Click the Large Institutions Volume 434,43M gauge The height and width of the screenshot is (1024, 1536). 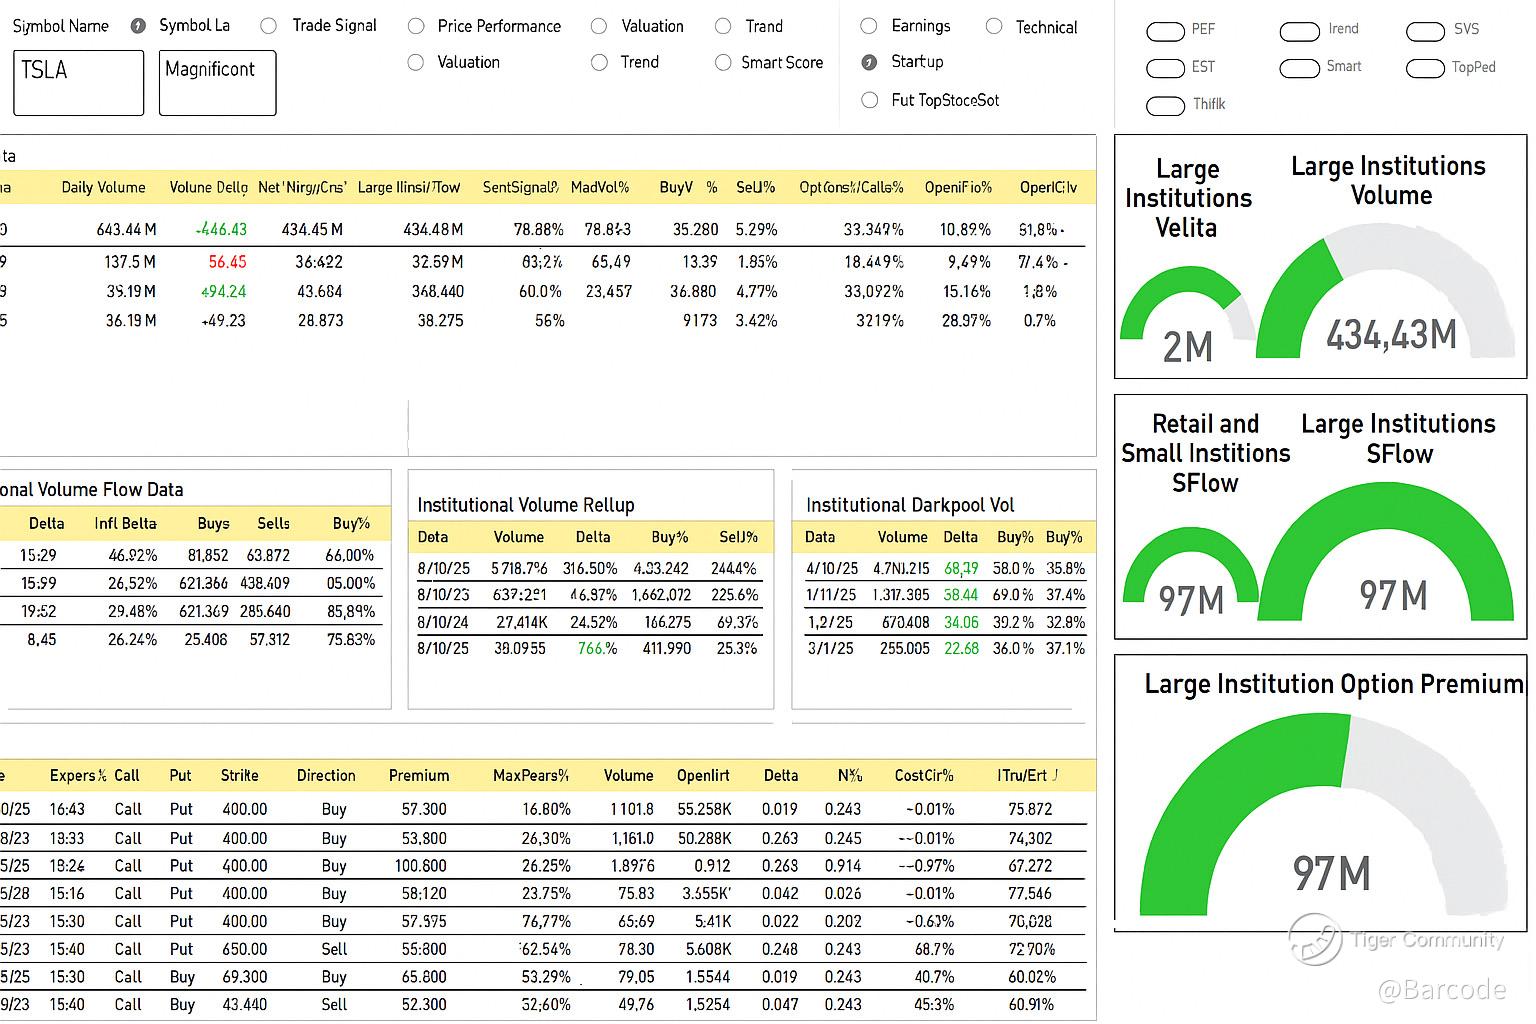pos(1386,290)
